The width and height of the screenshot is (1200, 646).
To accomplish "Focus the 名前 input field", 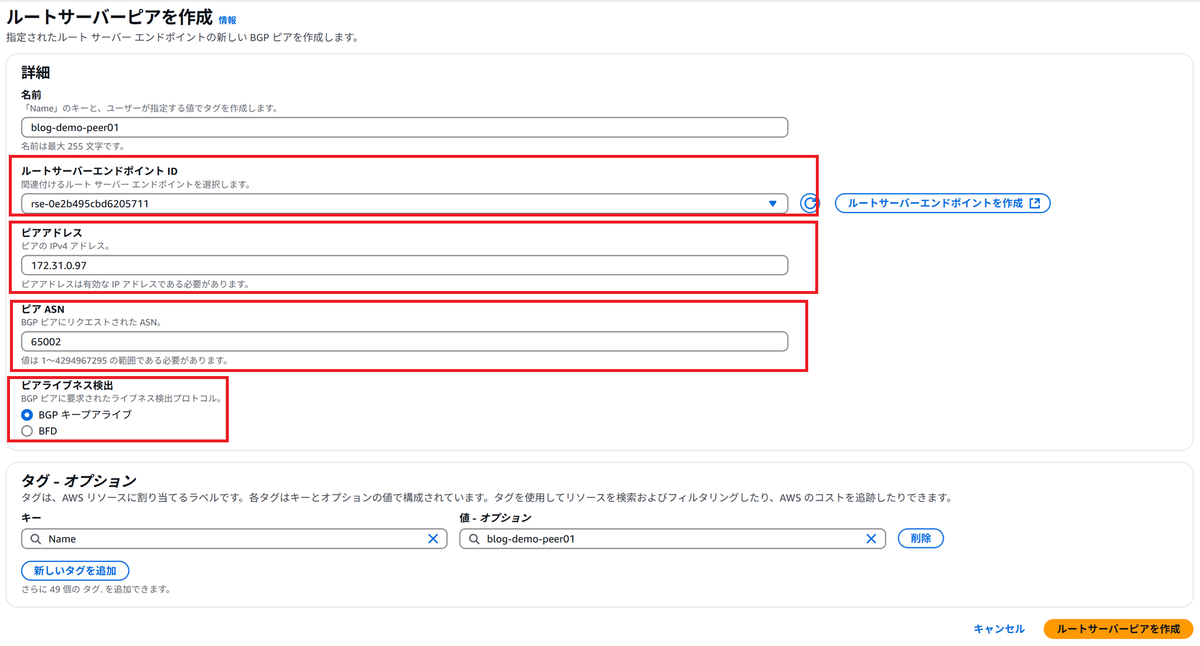I will pos(404,127).
